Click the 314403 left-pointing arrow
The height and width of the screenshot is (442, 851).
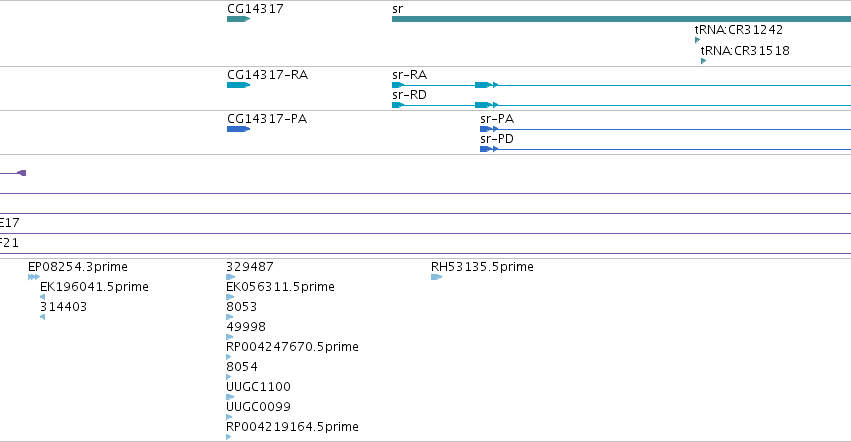(x=42, y=317)
